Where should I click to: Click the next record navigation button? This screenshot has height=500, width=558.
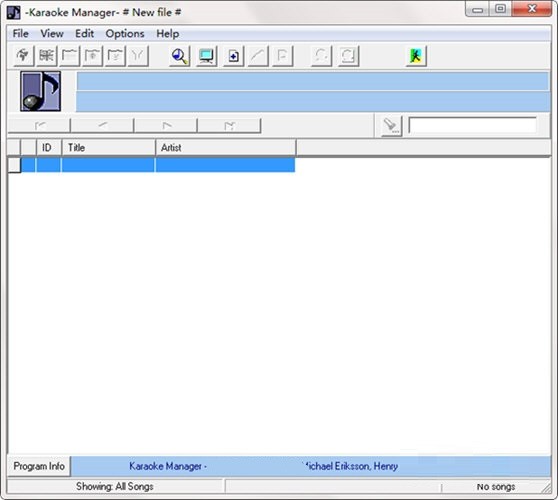tap(165, 126)
